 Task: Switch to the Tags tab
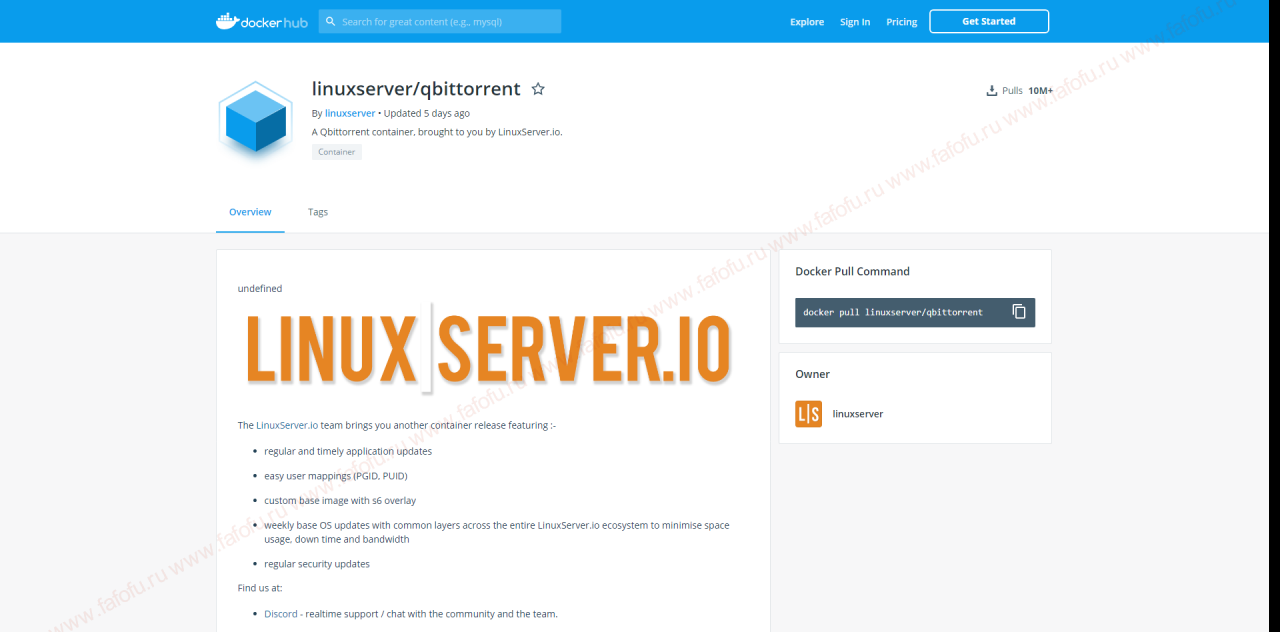coord(318,212)
